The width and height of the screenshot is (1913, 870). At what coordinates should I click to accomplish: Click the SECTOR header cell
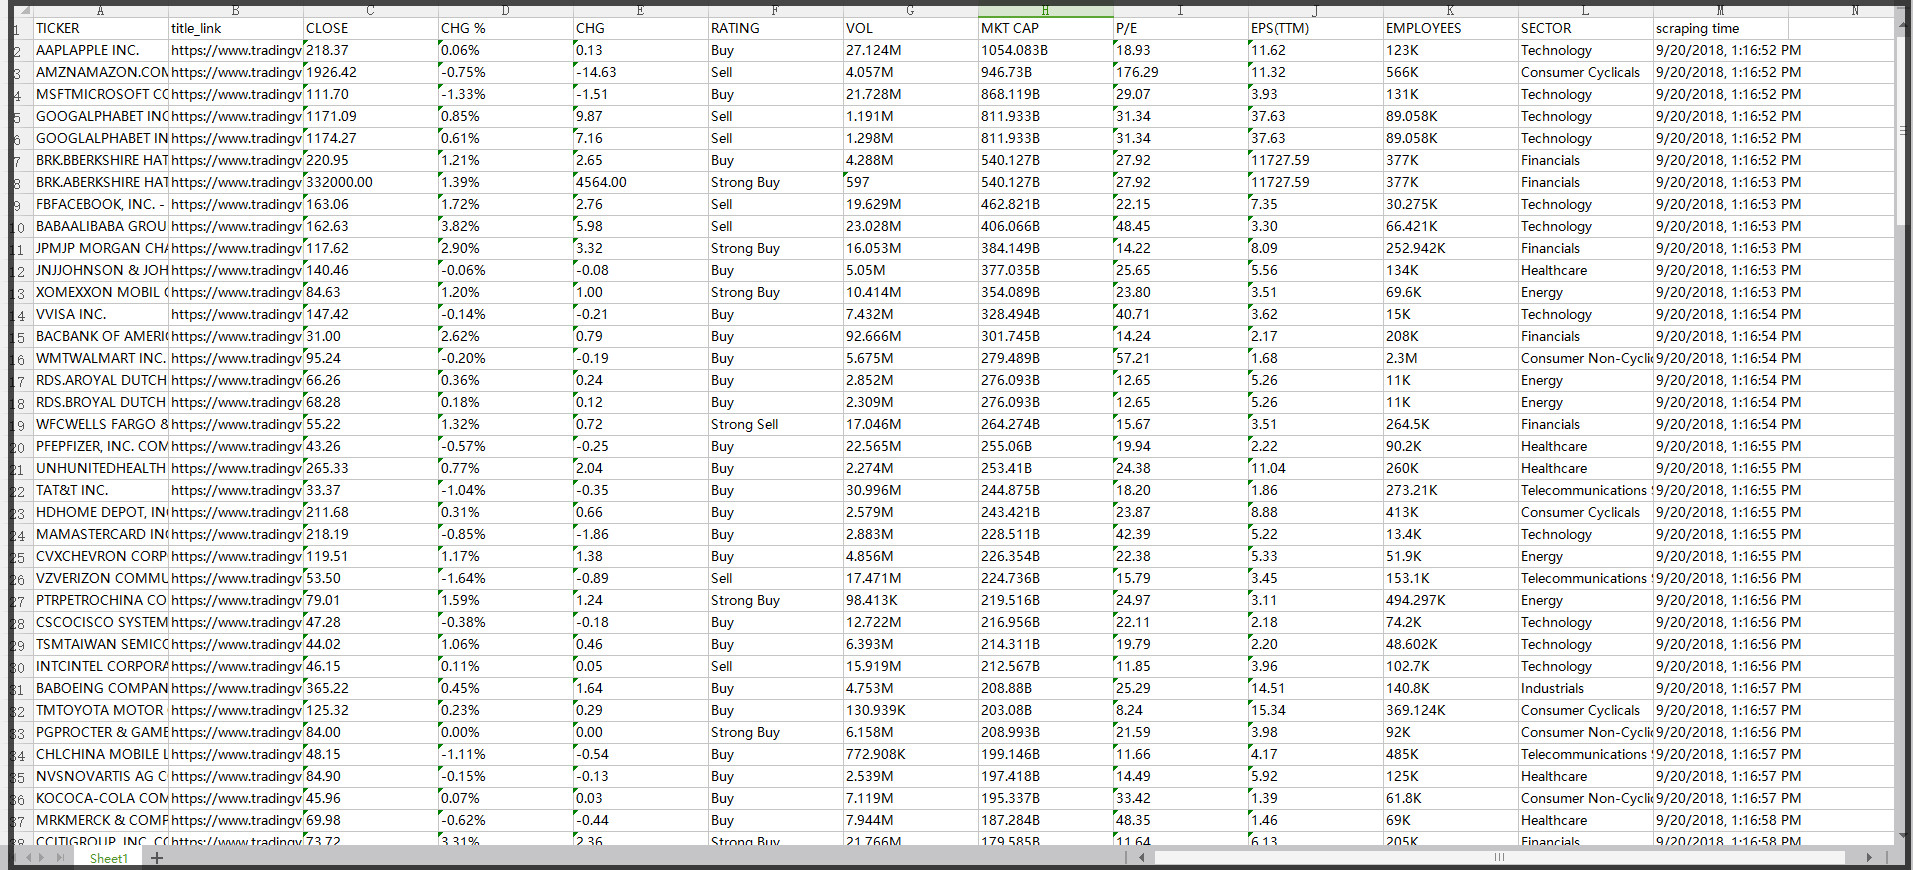[1585, 28]
